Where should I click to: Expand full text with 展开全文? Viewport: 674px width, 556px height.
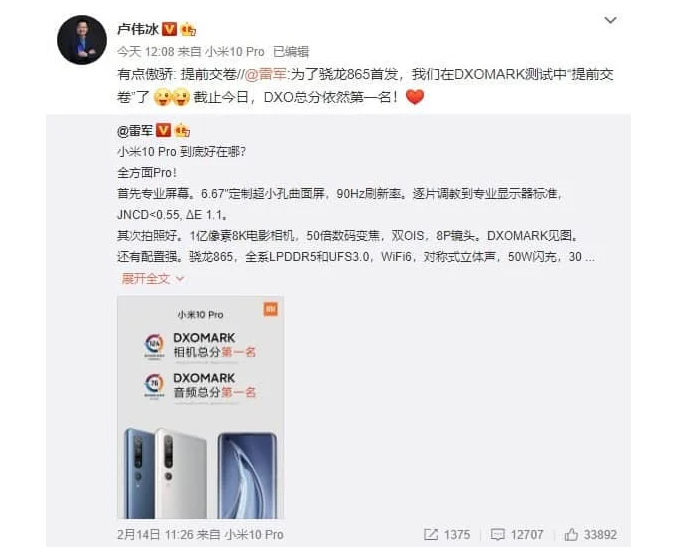pyautogui.click(x=146, y=279)
